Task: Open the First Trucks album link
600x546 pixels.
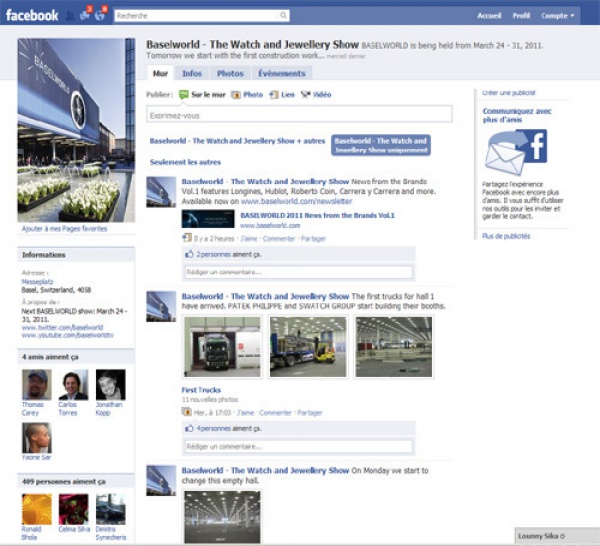Action: coord(201,390)
